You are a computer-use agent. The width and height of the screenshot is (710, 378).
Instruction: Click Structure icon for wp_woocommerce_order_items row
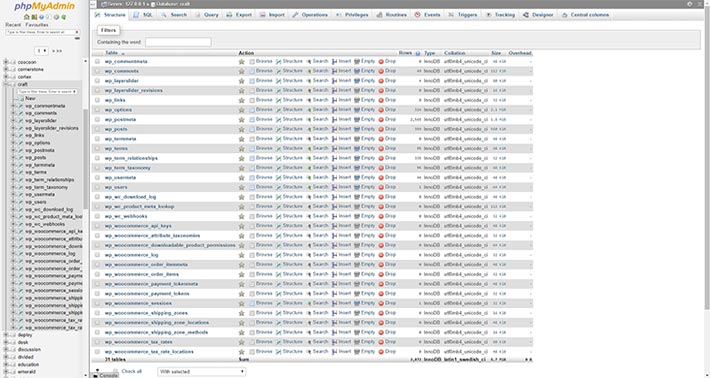278,274
